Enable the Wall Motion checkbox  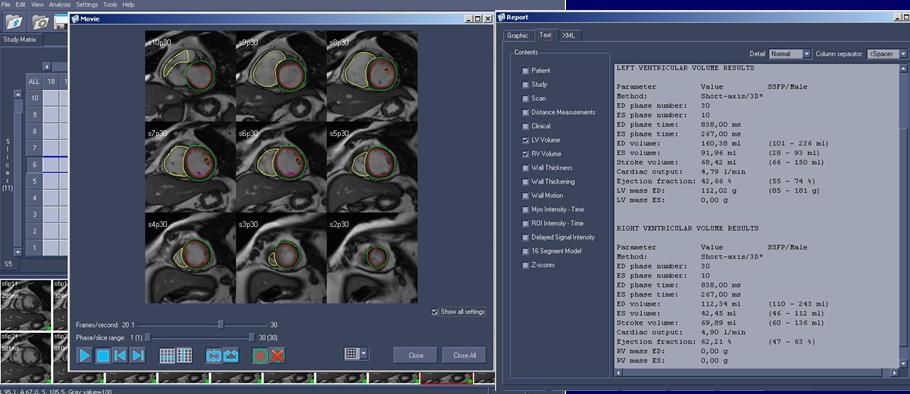click(x=525, y=196)
